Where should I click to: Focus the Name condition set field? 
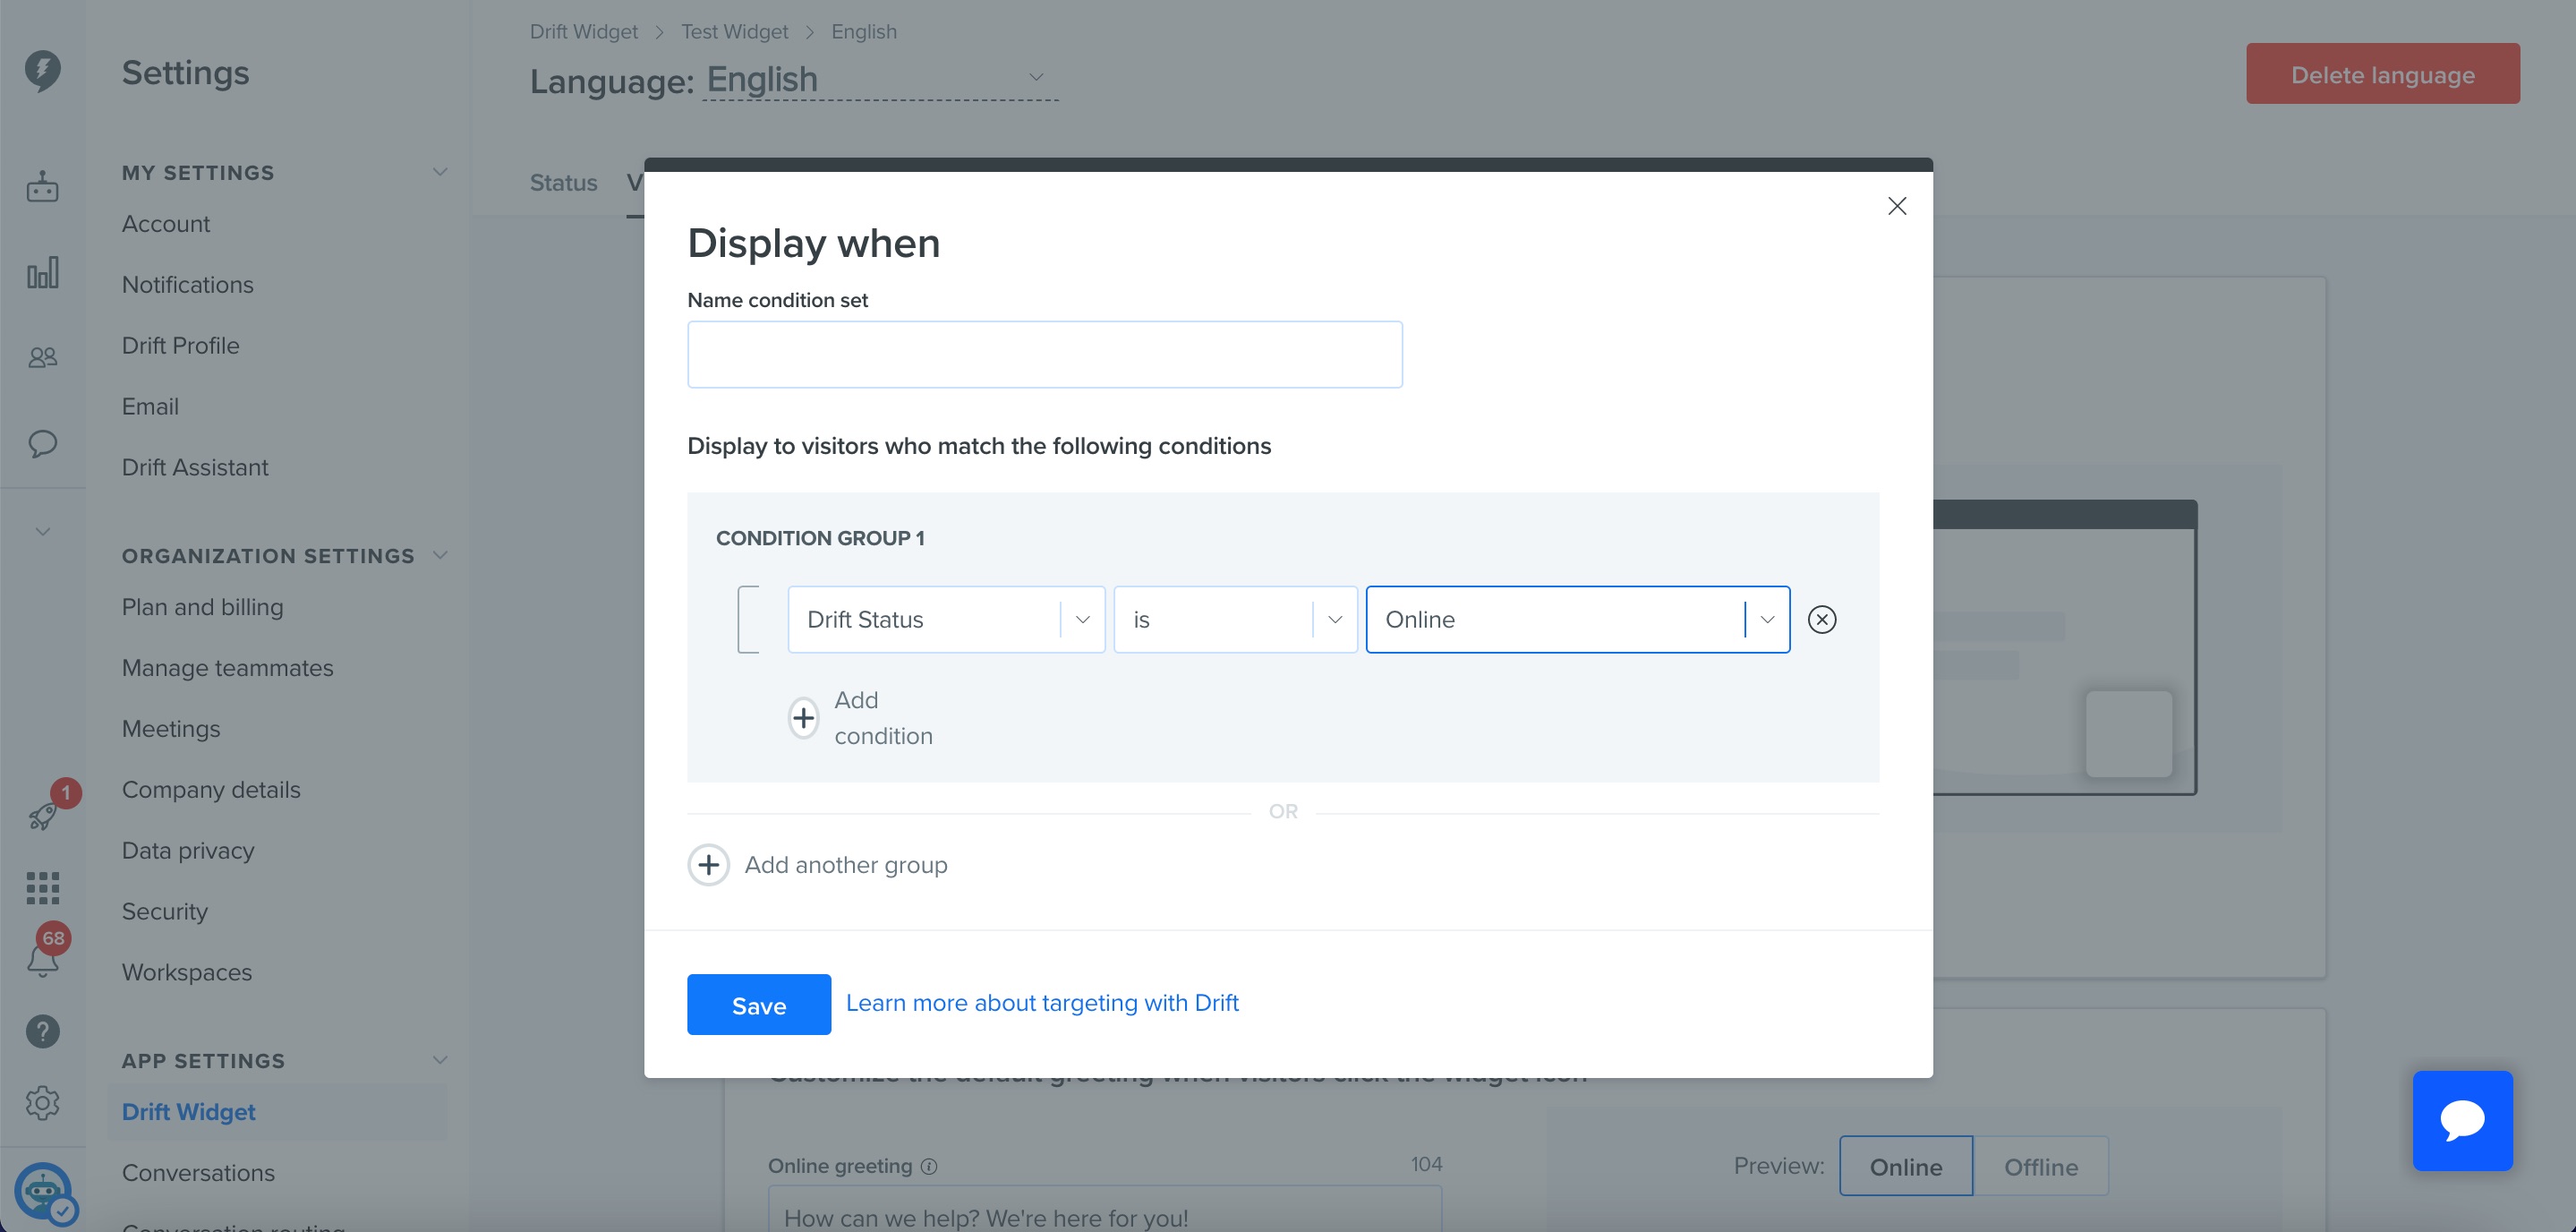coord(1045,354)
